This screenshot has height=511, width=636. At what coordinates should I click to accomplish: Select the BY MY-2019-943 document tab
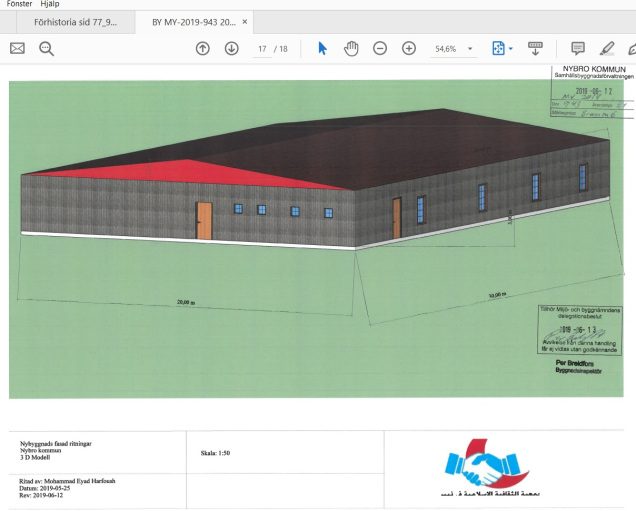[x=194, y=21]
